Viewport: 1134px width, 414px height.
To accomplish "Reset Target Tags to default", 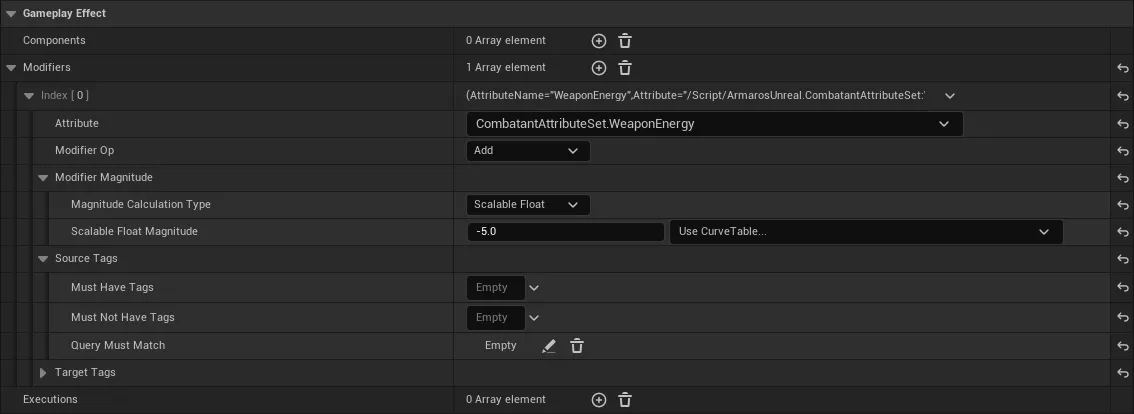I will 1122,373.
